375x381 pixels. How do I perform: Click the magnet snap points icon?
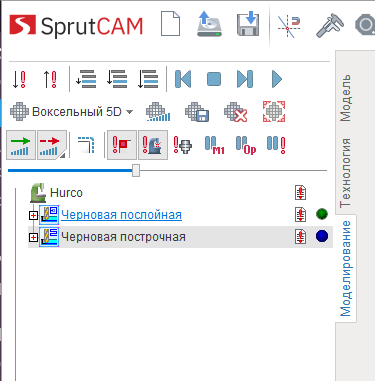click(289, 25)
